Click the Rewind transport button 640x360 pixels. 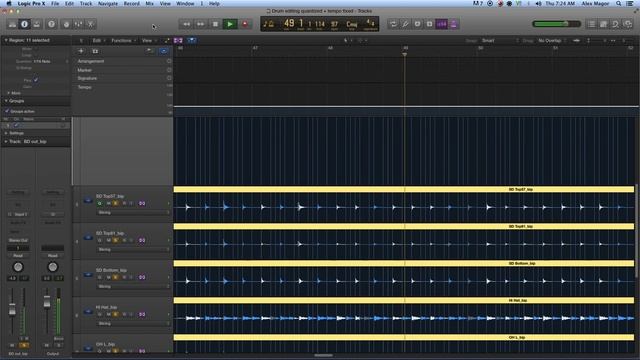(187, 24)
